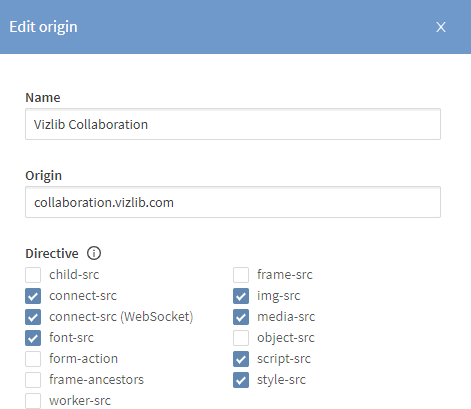Uncheck the connect-src directive
Image resolution: width=471 pixels, height=409 pixels.
[x=33, y=296]
